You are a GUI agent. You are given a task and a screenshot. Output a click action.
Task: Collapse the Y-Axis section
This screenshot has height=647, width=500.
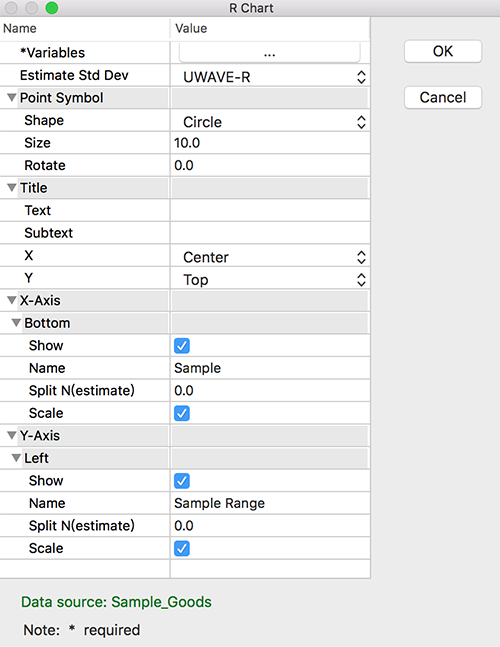(x=12, y=436)
